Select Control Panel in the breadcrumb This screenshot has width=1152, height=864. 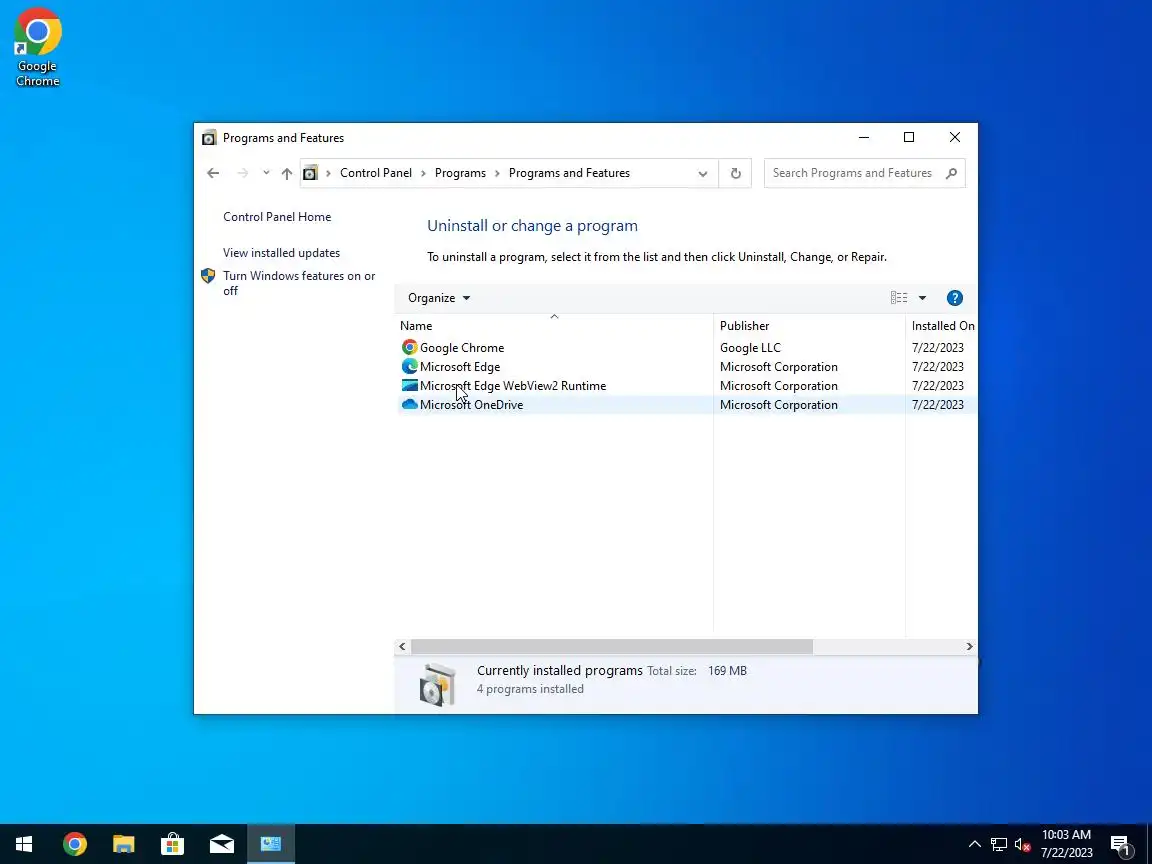375,173
